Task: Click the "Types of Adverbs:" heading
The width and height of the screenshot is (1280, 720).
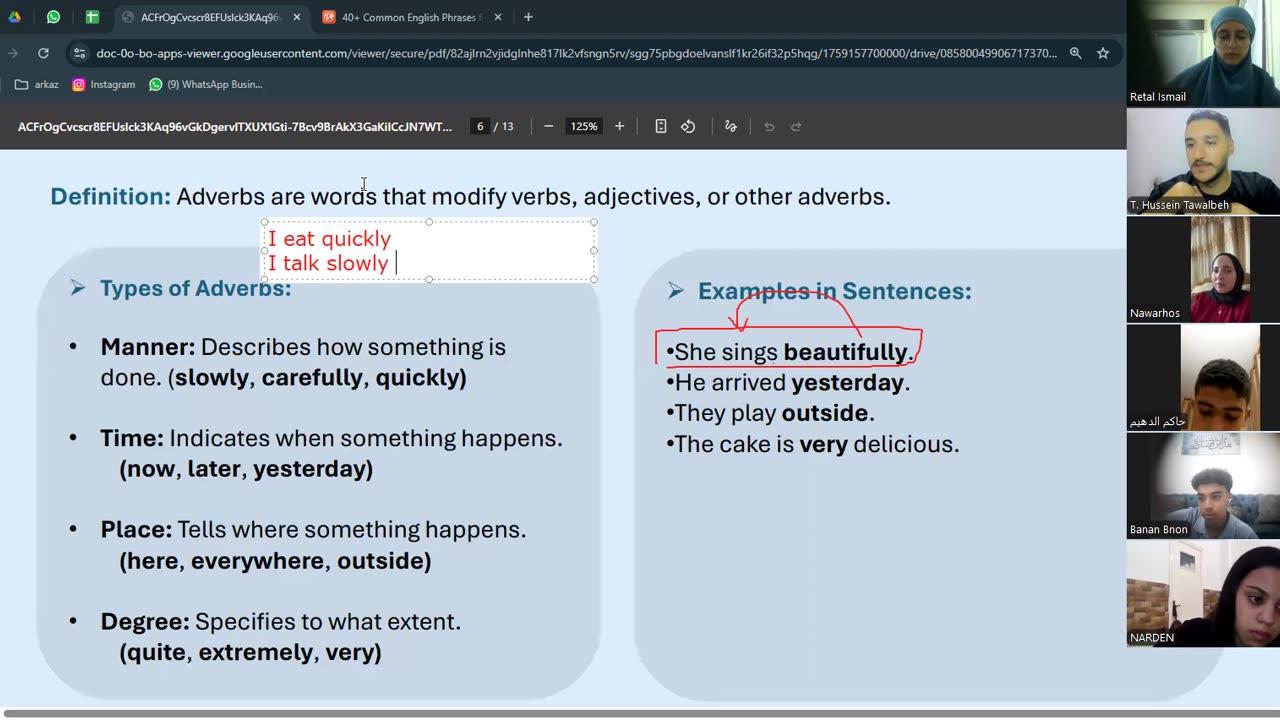Action: [x=196, y=288]
